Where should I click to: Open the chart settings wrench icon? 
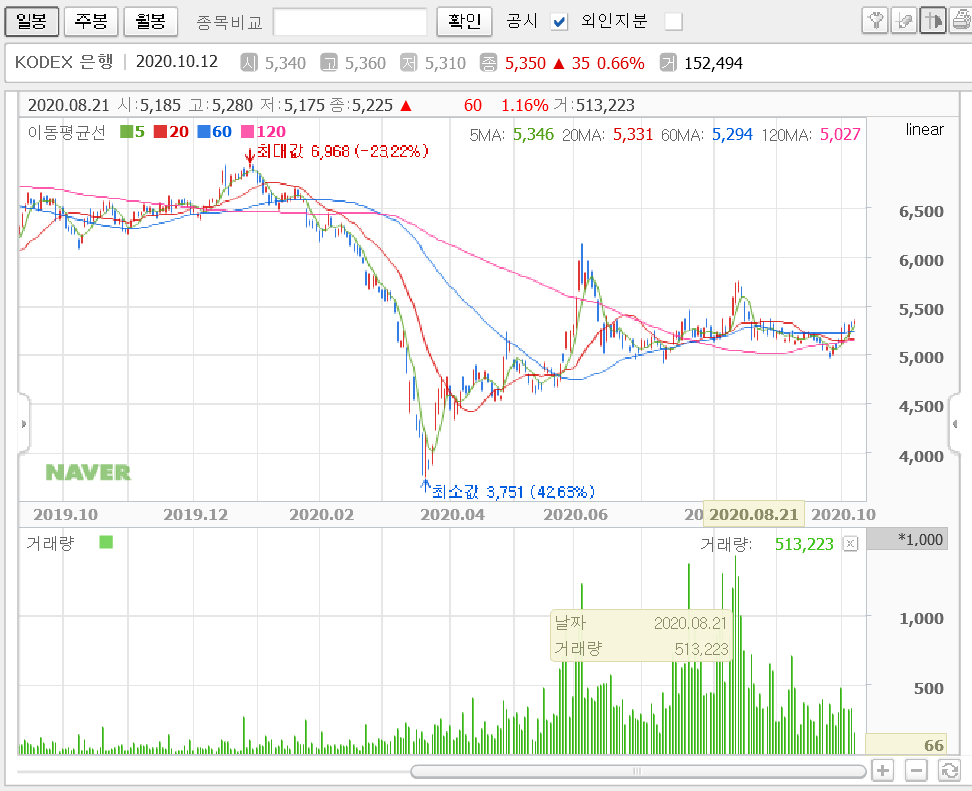click(x=875, y=21)
